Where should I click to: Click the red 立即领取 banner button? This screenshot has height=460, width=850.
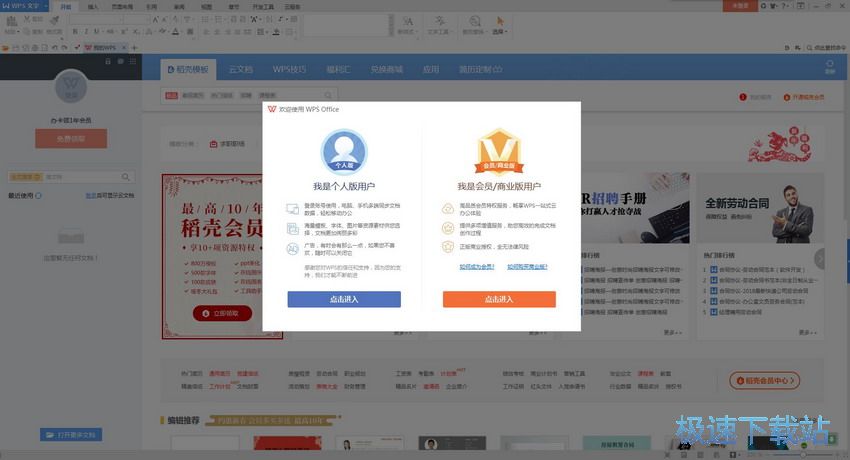222,313
